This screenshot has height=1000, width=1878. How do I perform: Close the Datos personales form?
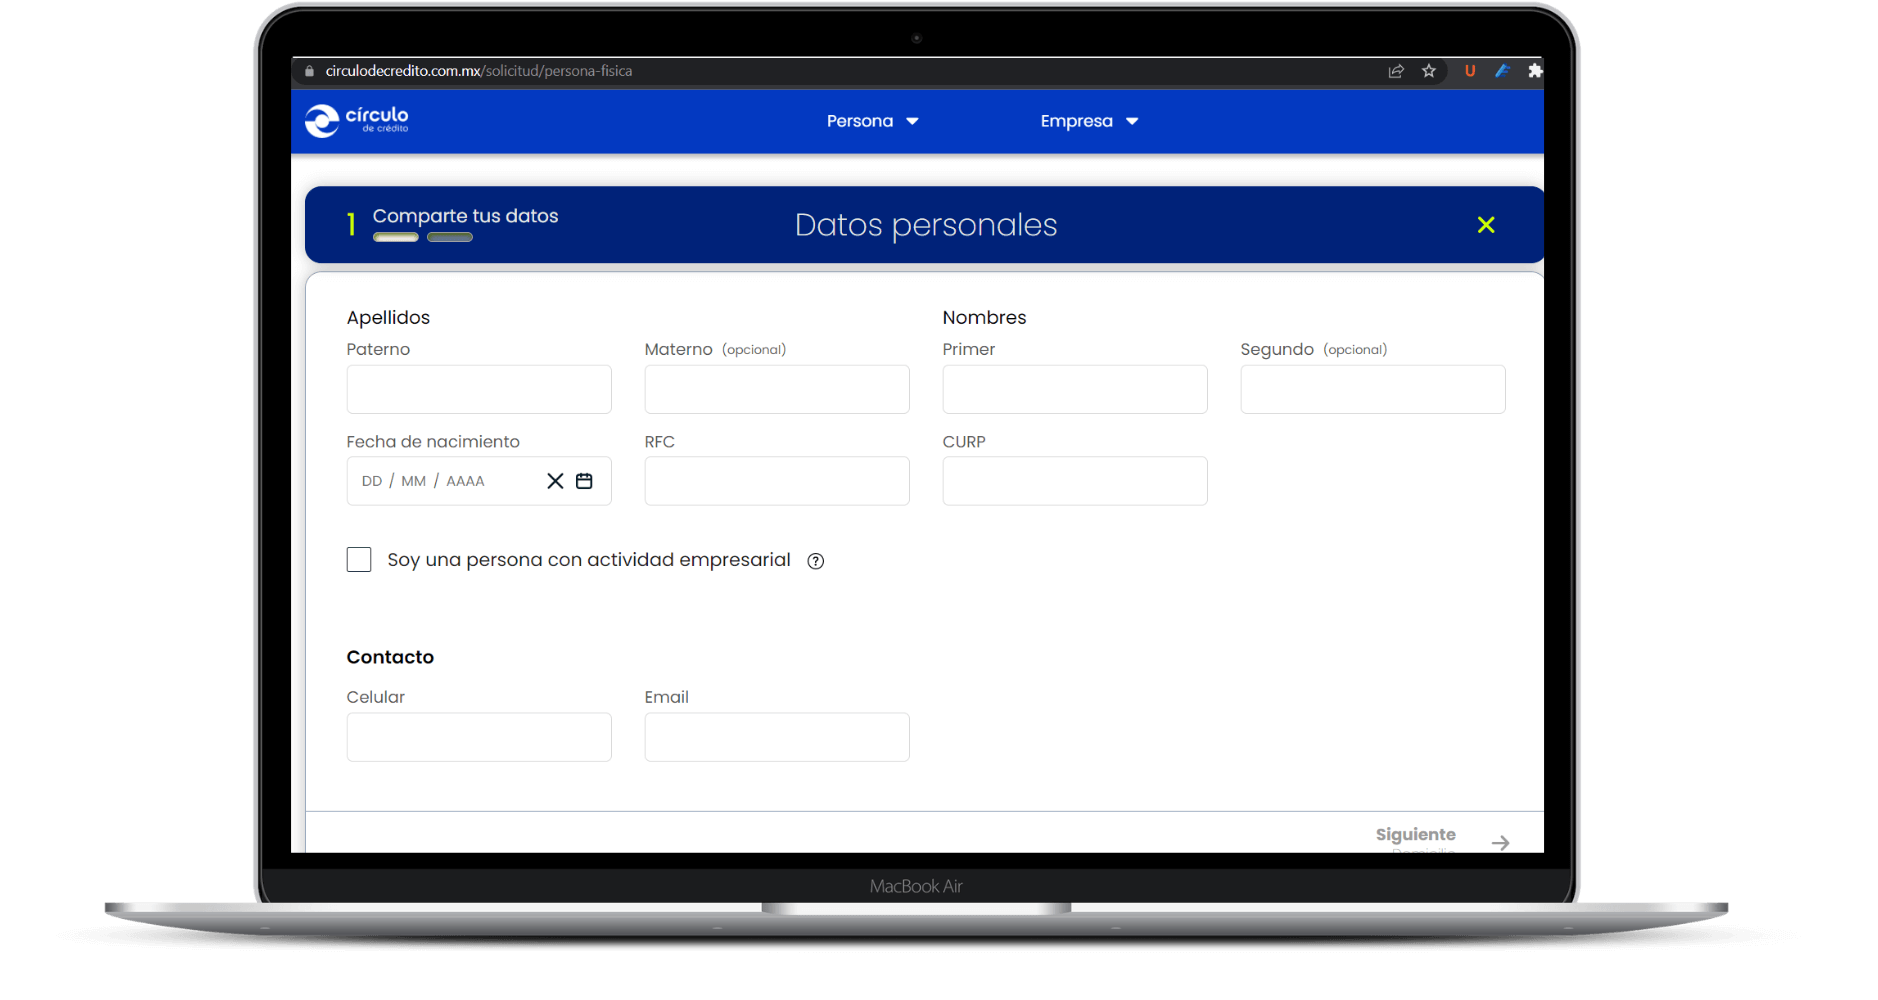click(x=1486, y=225)
